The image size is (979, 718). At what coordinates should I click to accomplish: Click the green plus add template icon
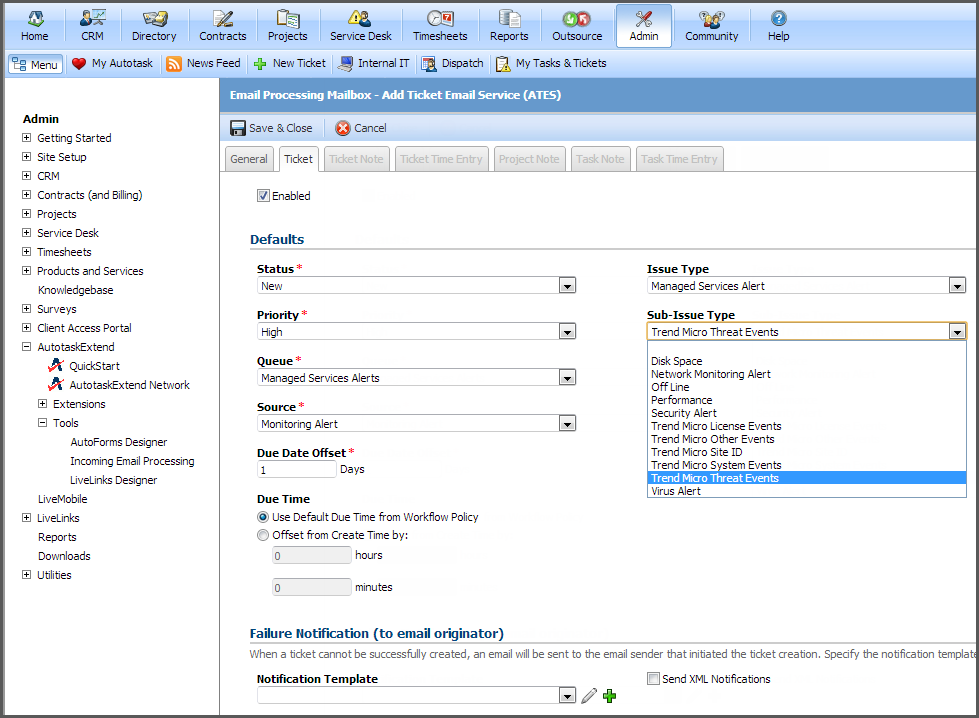pyautogui.click(x=610, y=696)
